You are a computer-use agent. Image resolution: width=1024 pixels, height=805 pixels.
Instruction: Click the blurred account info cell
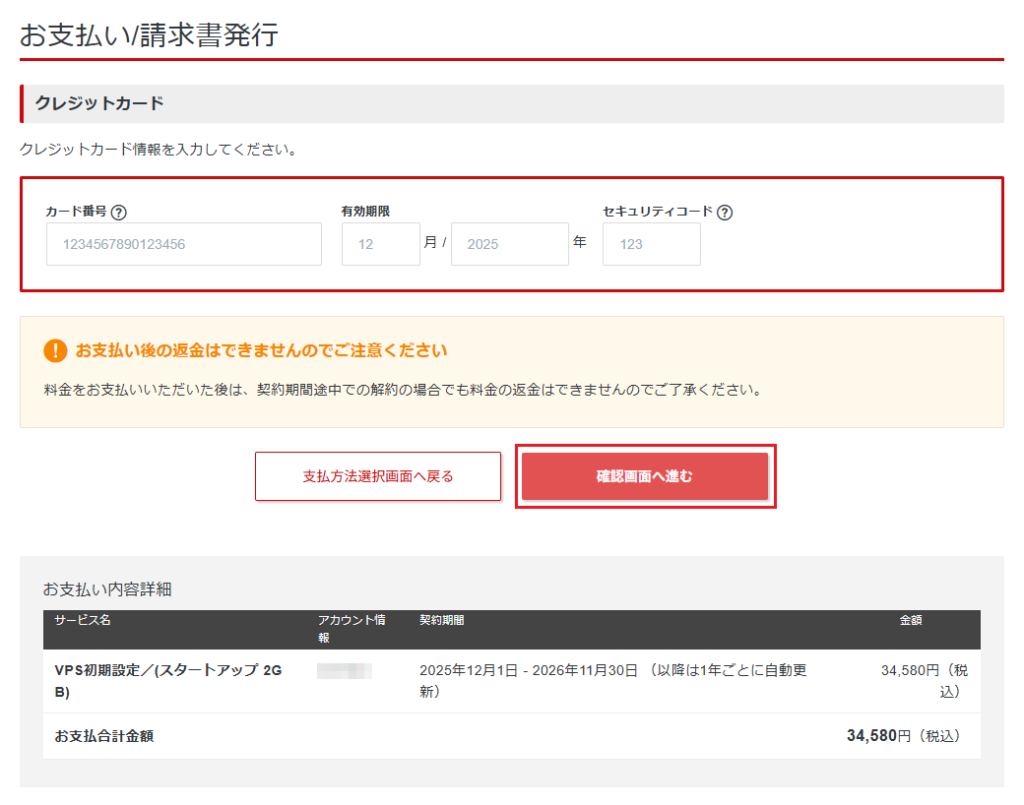(344, 671)
